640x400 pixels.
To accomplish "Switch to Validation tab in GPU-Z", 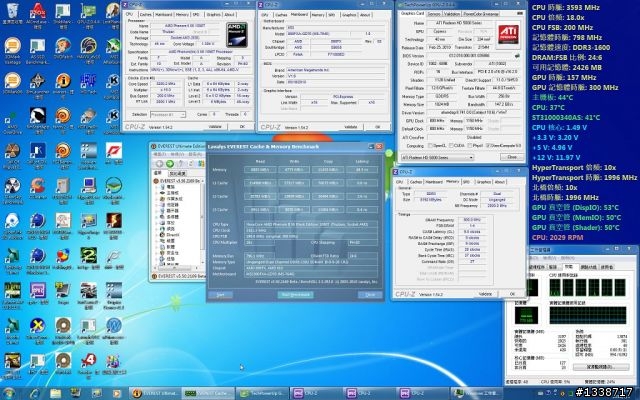I will (452, 14).
